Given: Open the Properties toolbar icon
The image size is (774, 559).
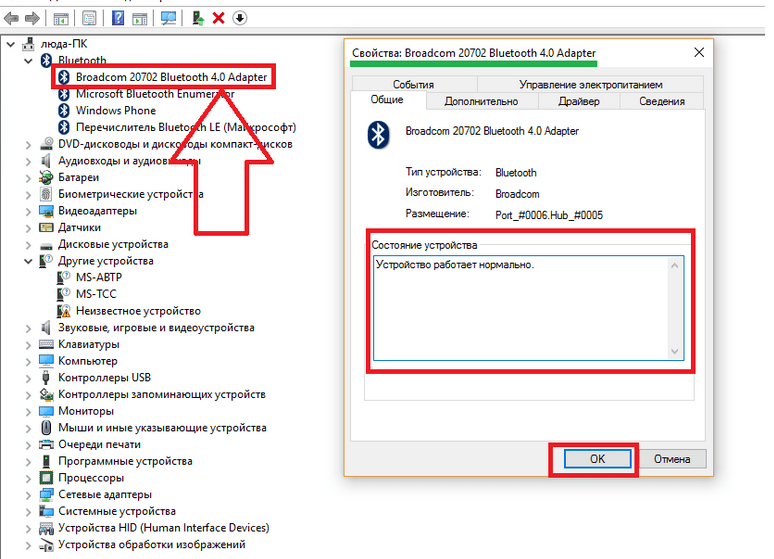Looking at the screenshot, I should [89, 18].
